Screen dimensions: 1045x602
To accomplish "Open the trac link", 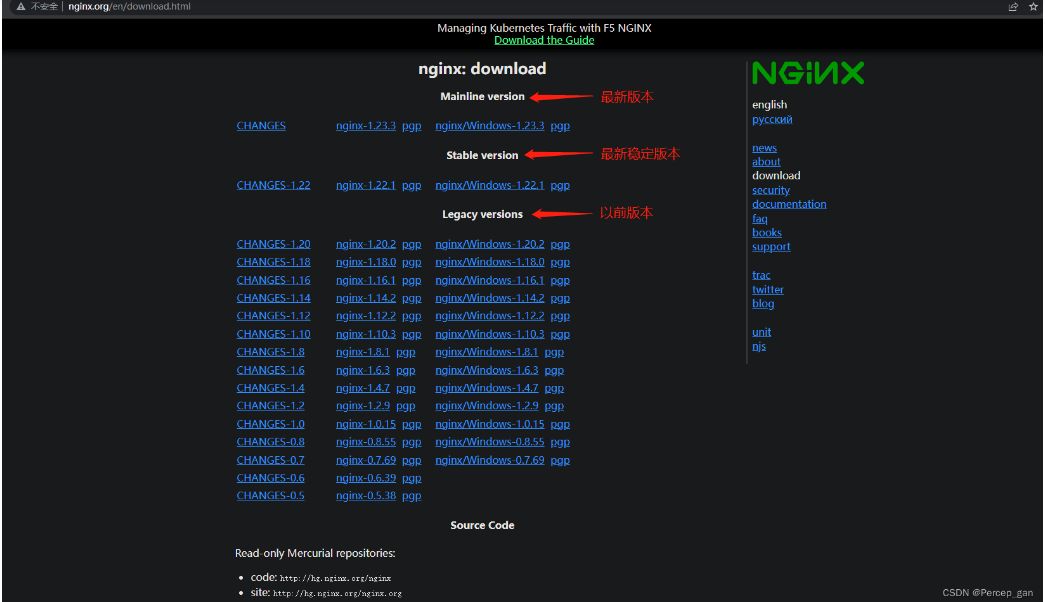I will click(x=761, y=275).
